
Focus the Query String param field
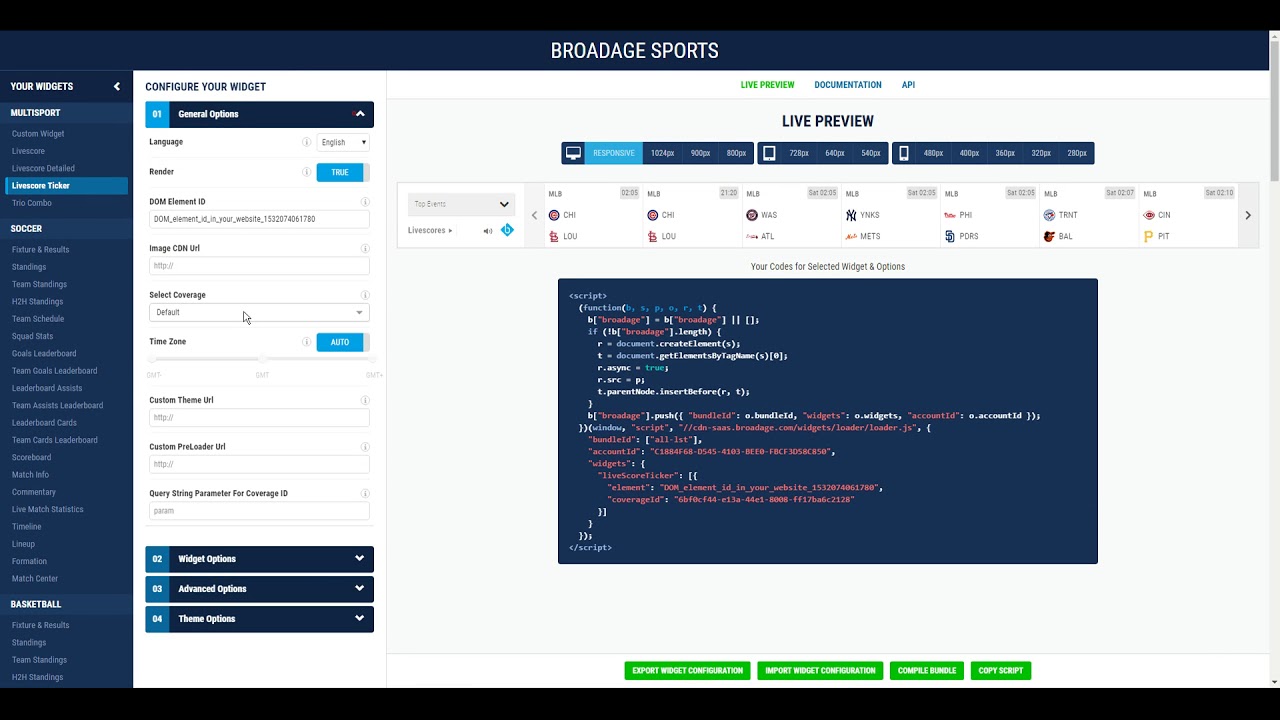point(259,511)
